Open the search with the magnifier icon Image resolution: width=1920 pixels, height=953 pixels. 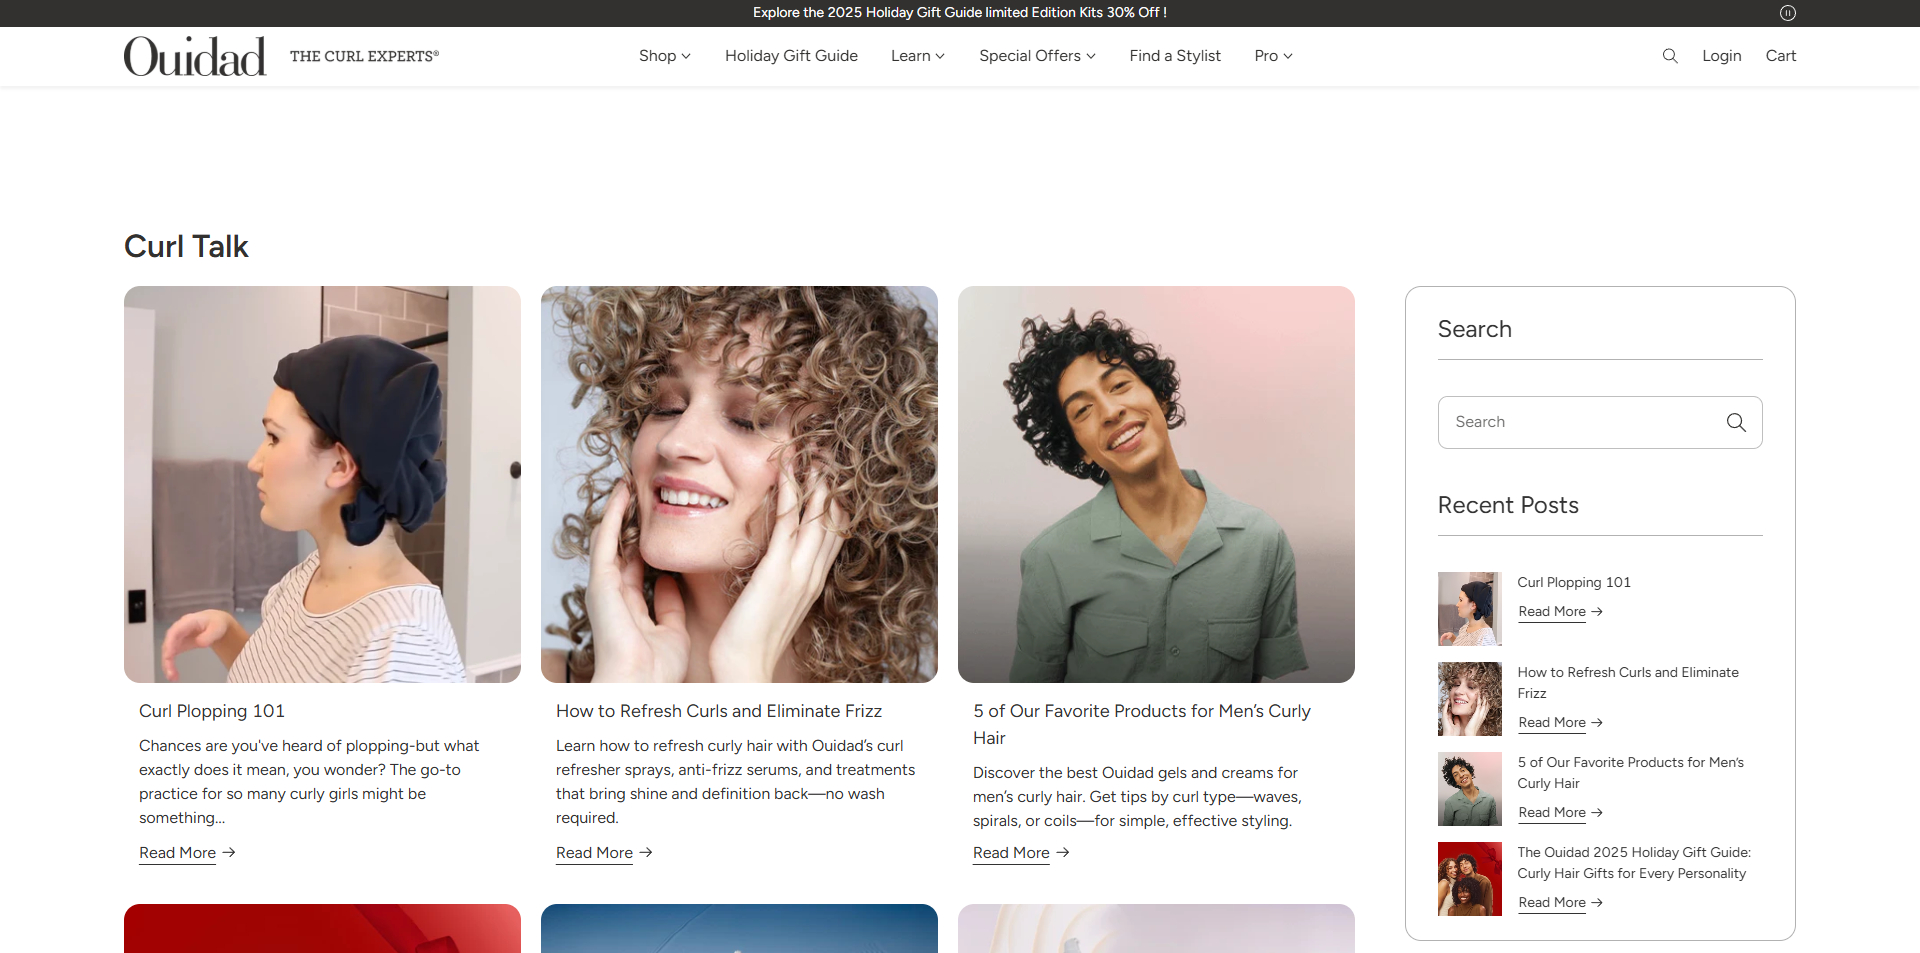coord(1669,56)
